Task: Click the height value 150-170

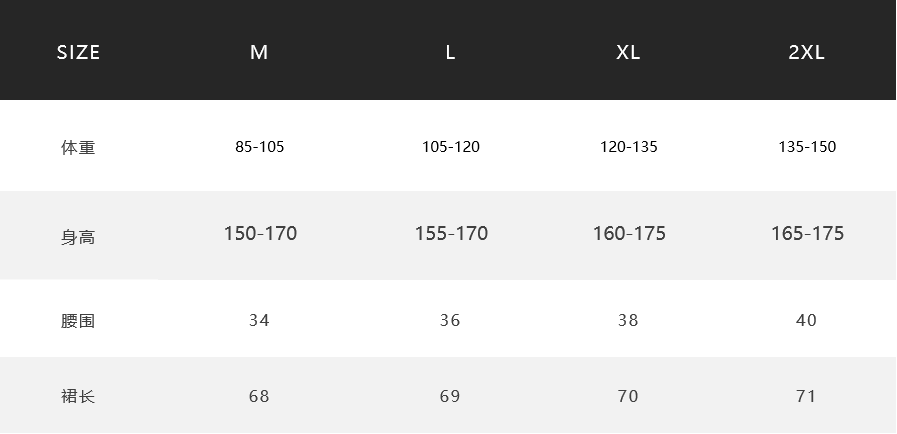Action: [260, 233]
